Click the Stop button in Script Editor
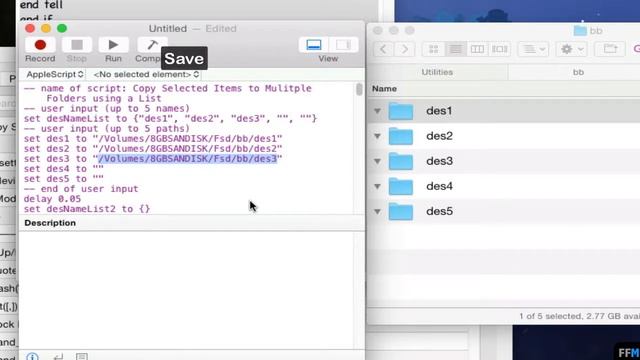This screenshot has height=360, width=640. pyautogui.click(x=77, y=45)
